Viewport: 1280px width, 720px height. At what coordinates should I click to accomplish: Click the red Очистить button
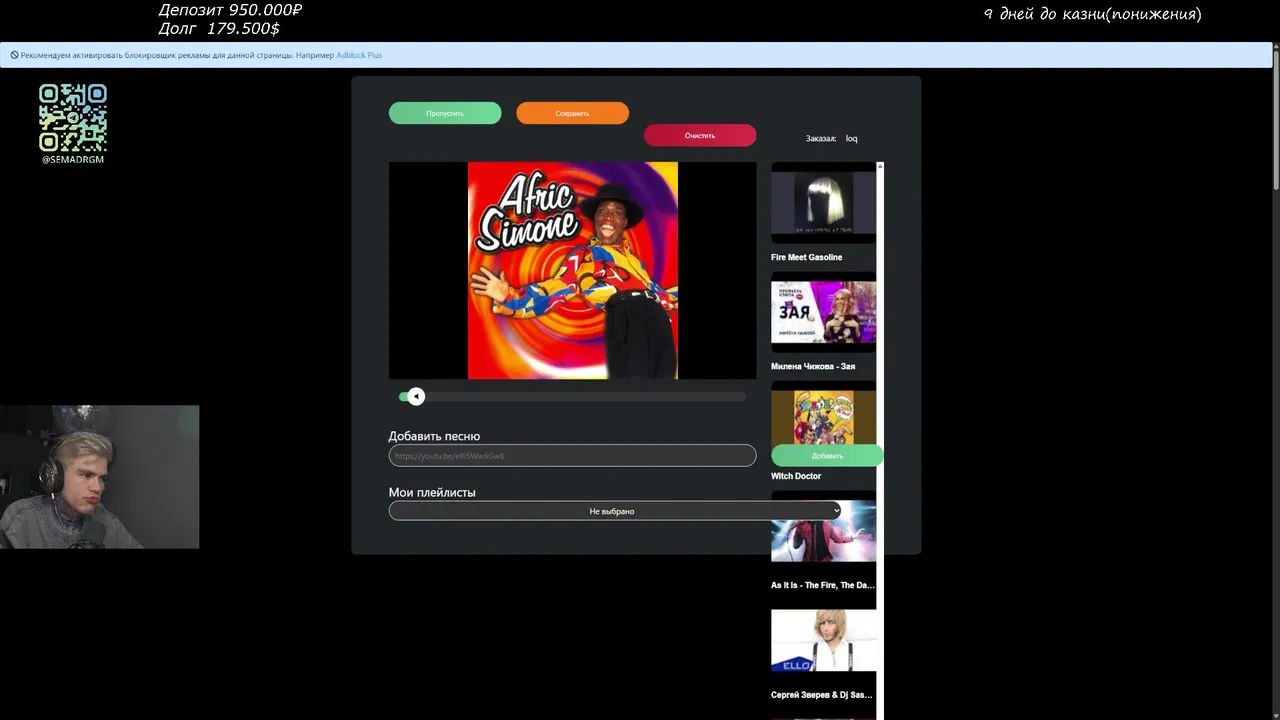coord(700,135)
